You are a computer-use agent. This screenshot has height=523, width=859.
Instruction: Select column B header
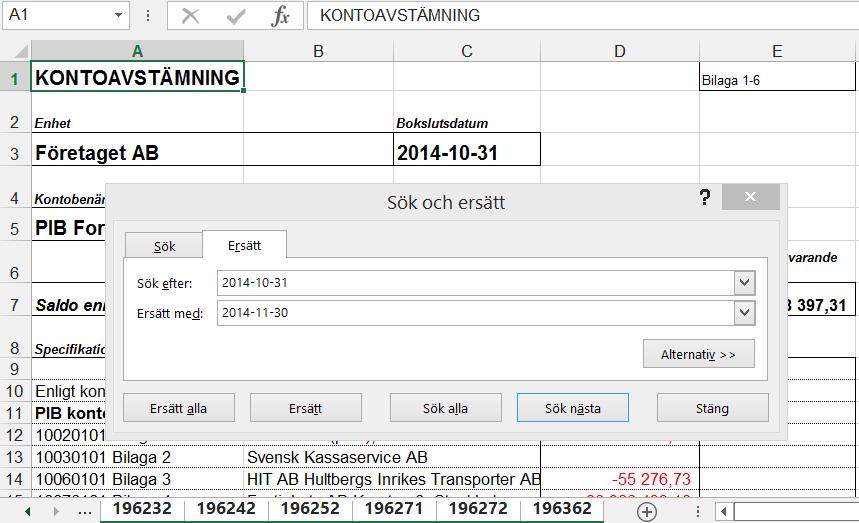pyautogui.click(x=318, y=51)
